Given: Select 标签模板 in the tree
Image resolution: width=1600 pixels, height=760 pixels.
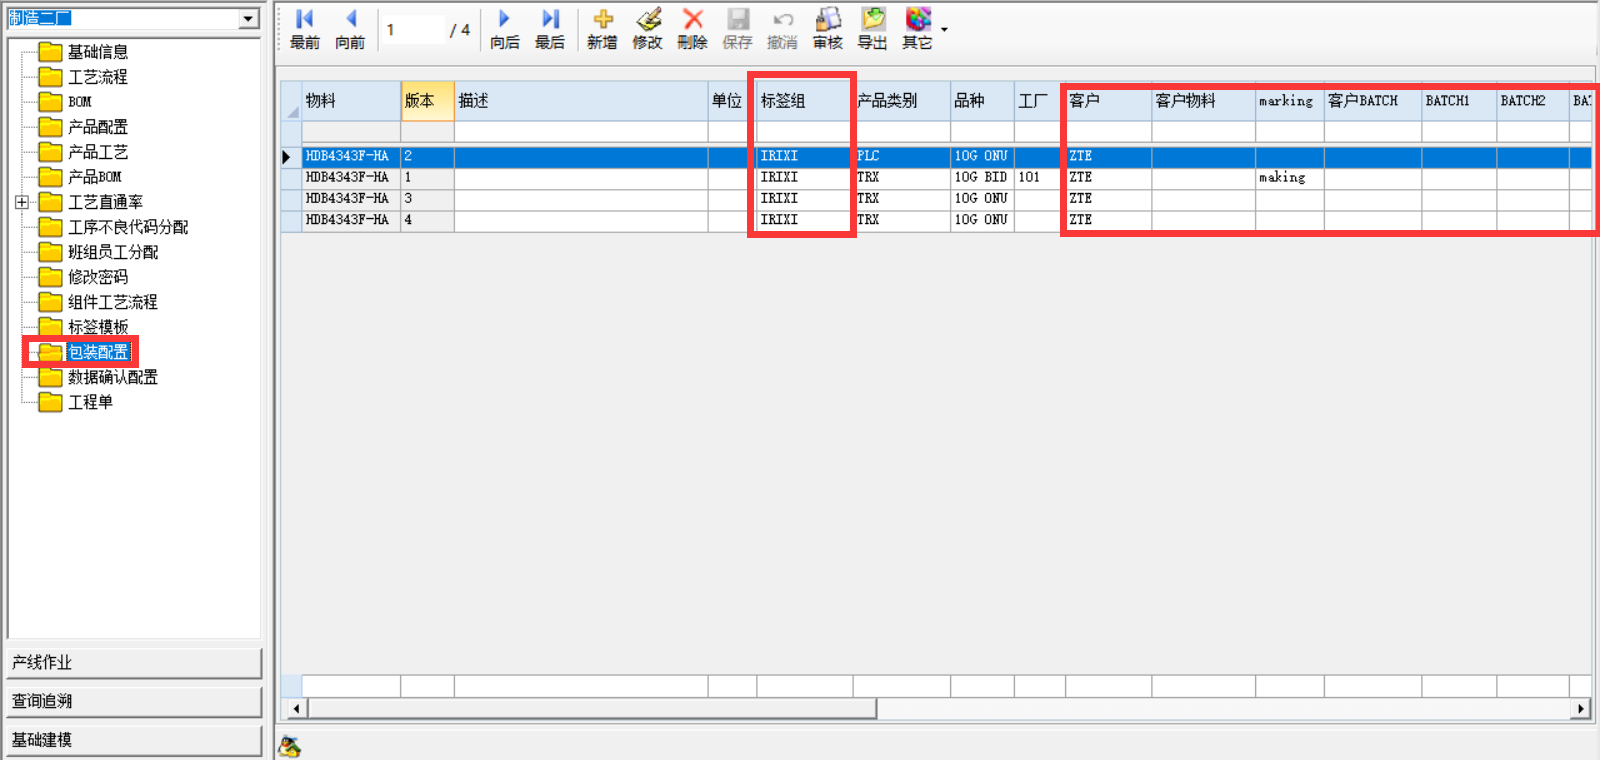Looking at the screenshot, I should tap(97, 327).
